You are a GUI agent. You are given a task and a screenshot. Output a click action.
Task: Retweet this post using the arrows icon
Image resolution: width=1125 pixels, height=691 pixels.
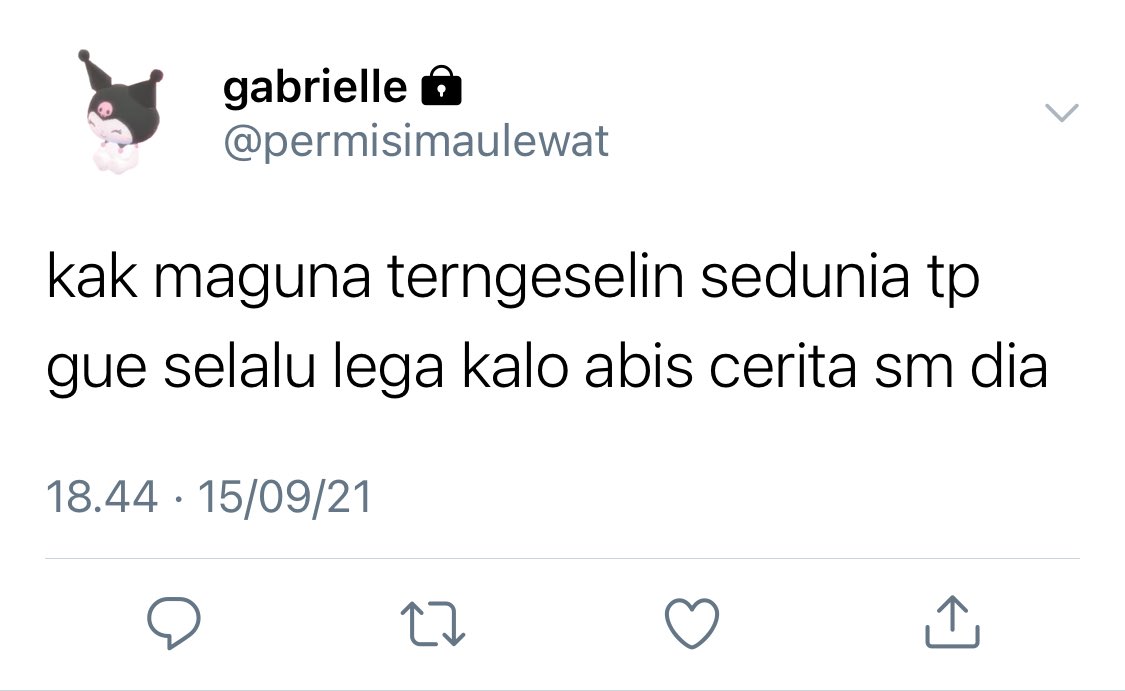pyautogui.click(x=433, y=624)
